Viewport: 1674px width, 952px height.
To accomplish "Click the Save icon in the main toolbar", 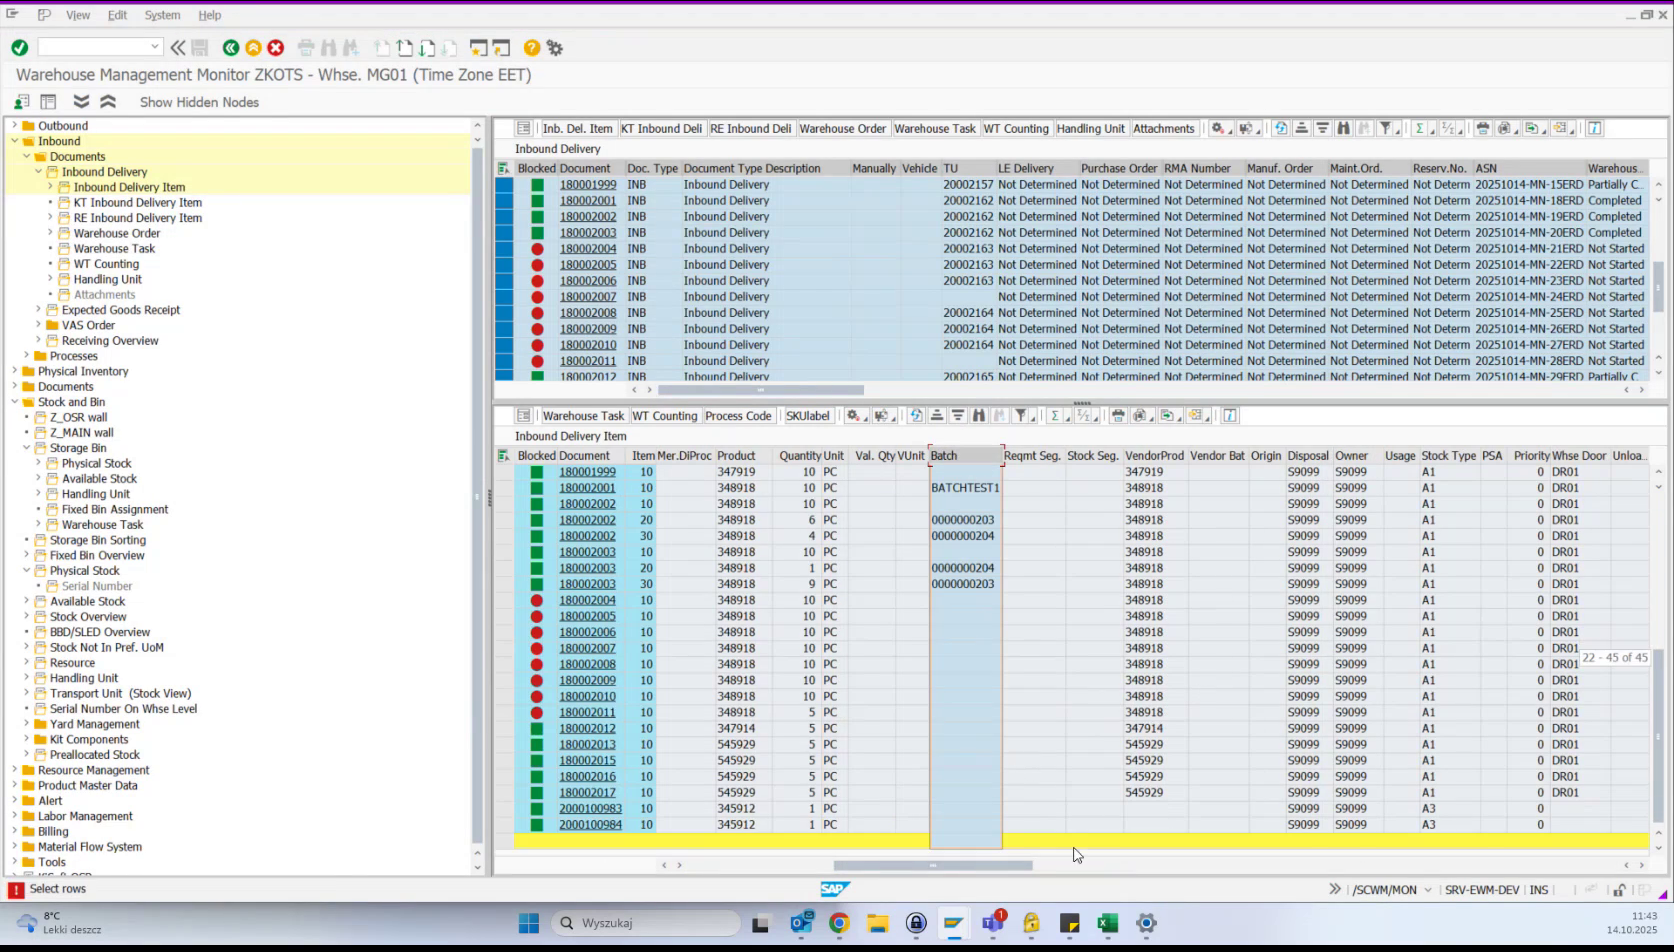I will coord(200,47).
